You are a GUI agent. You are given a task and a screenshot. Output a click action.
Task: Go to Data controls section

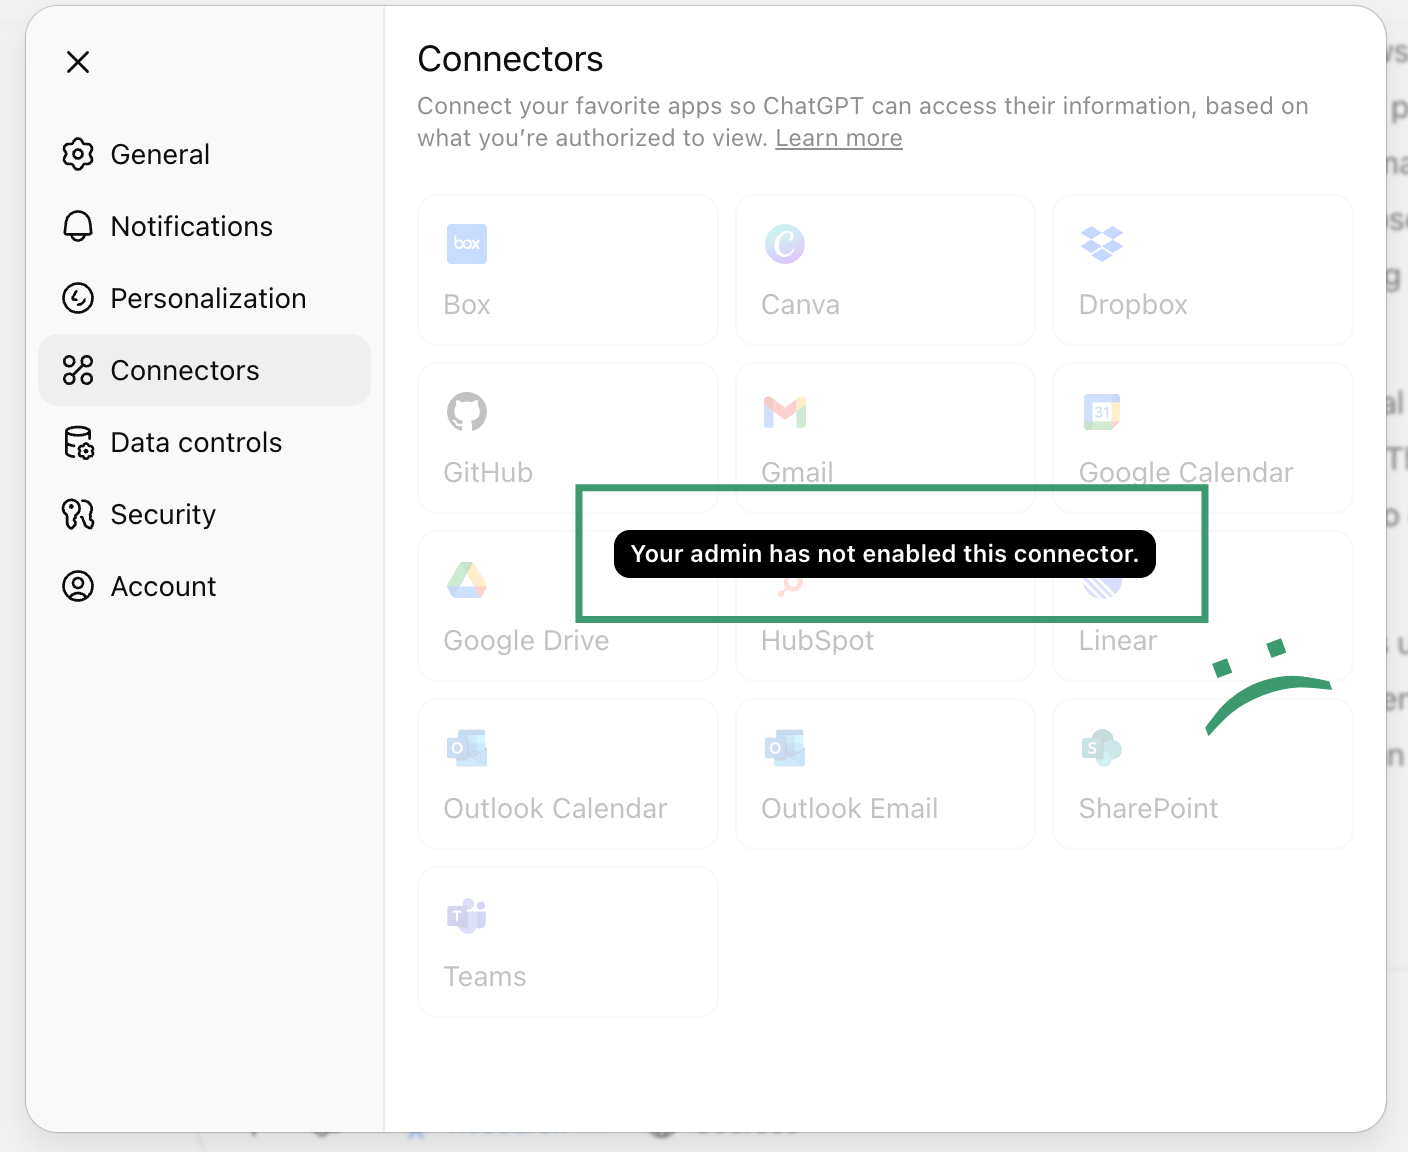coord(196,442)
